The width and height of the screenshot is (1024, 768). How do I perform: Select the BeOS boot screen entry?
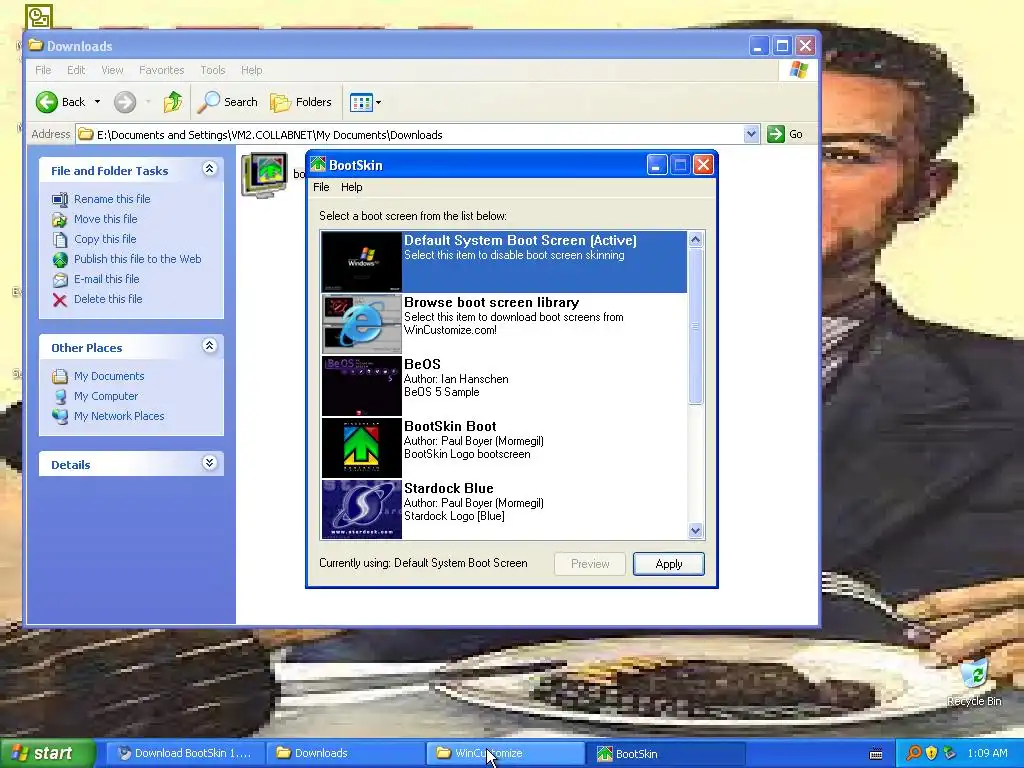[x=504, y=385]
